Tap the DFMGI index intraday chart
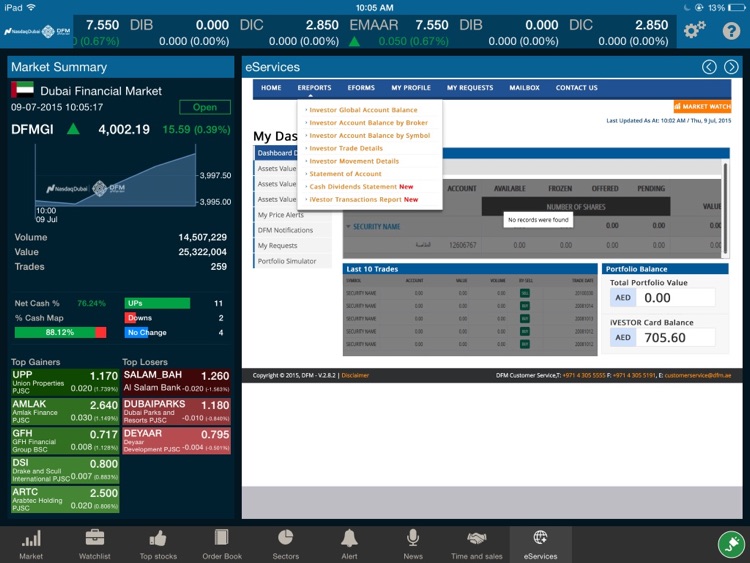Screen dimensions: 750x563 [116, 176]
